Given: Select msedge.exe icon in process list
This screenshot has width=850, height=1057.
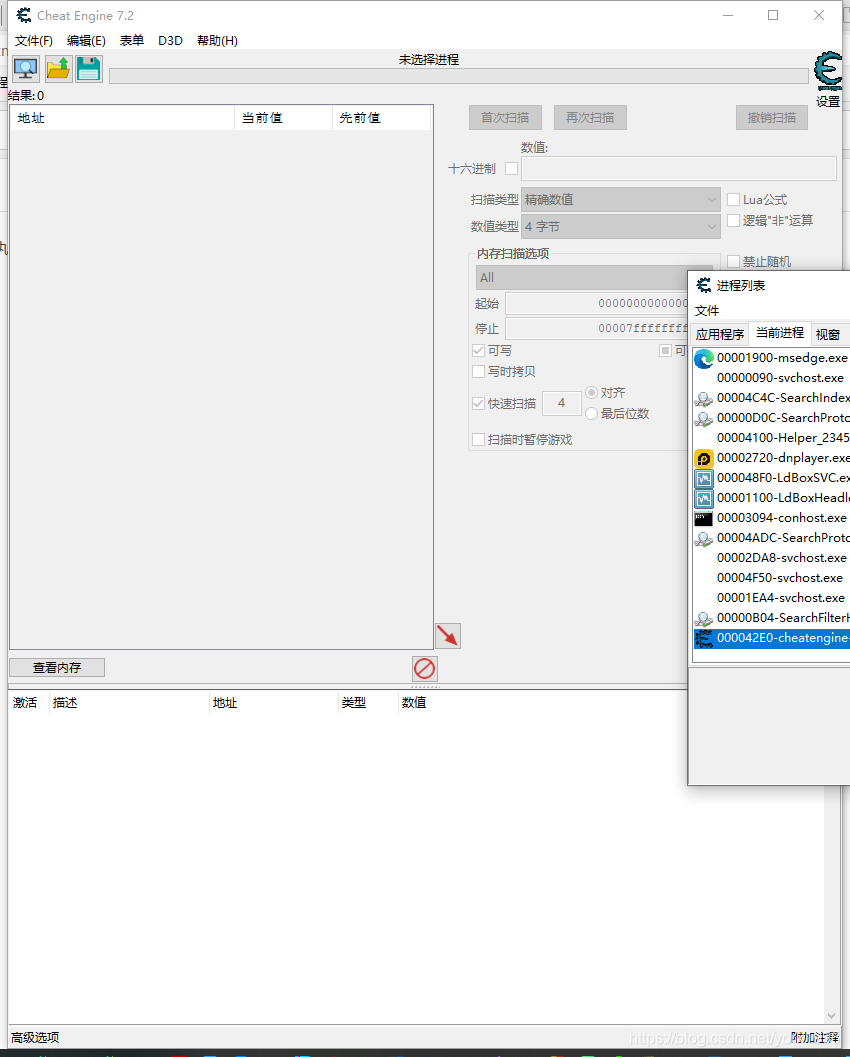Looking at the screenshot, I should pyautogui.click(x=704, y=359).
